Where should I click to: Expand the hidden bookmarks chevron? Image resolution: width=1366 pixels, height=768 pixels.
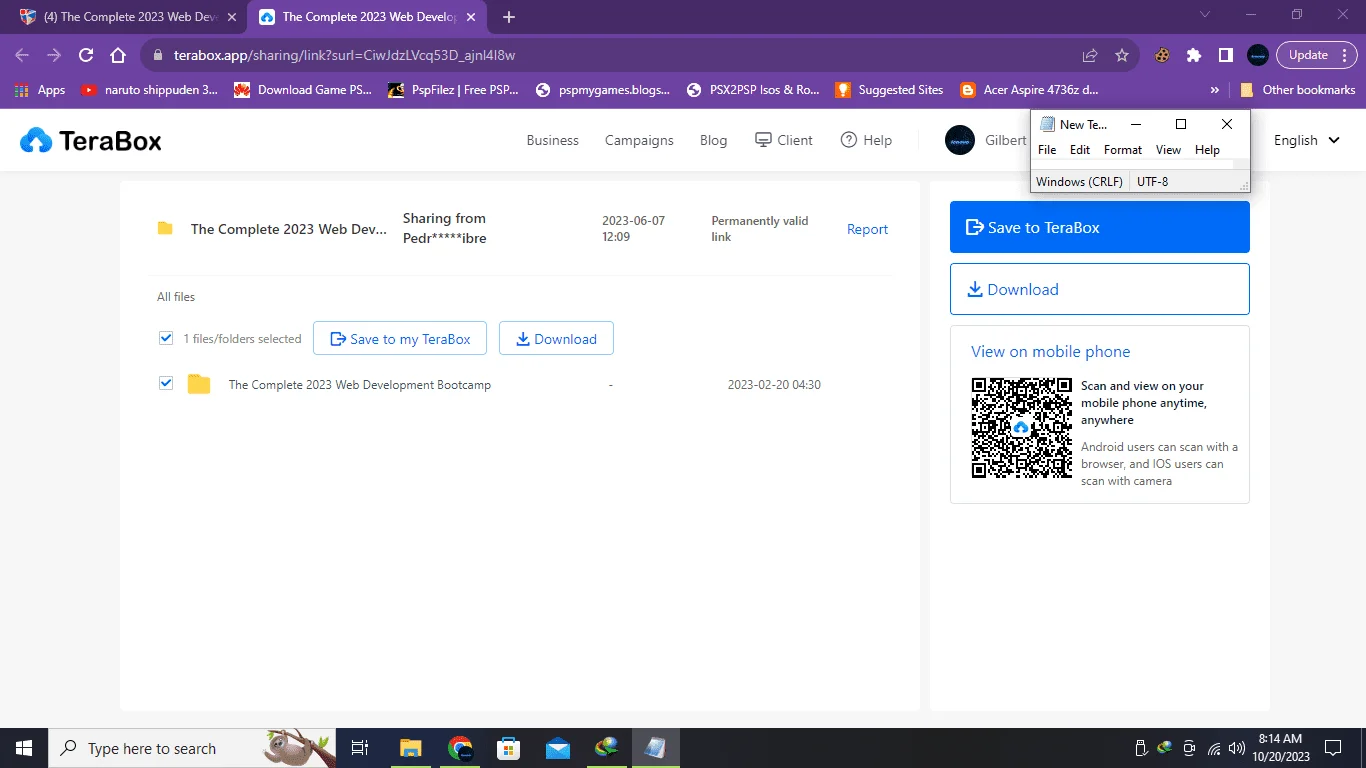pos(1215,90)
